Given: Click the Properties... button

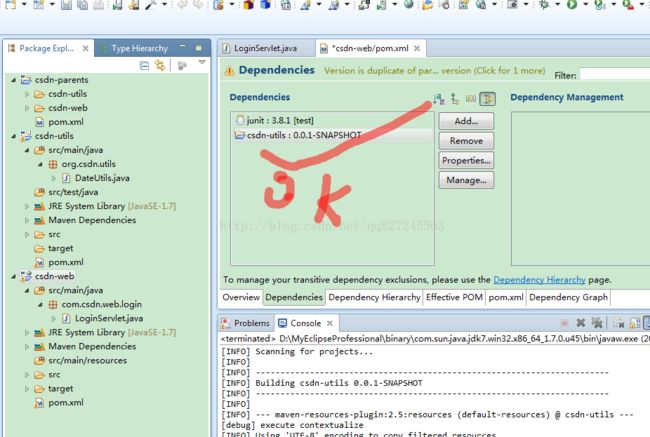Looking at the screenshot, I should [x=466, y=160].
